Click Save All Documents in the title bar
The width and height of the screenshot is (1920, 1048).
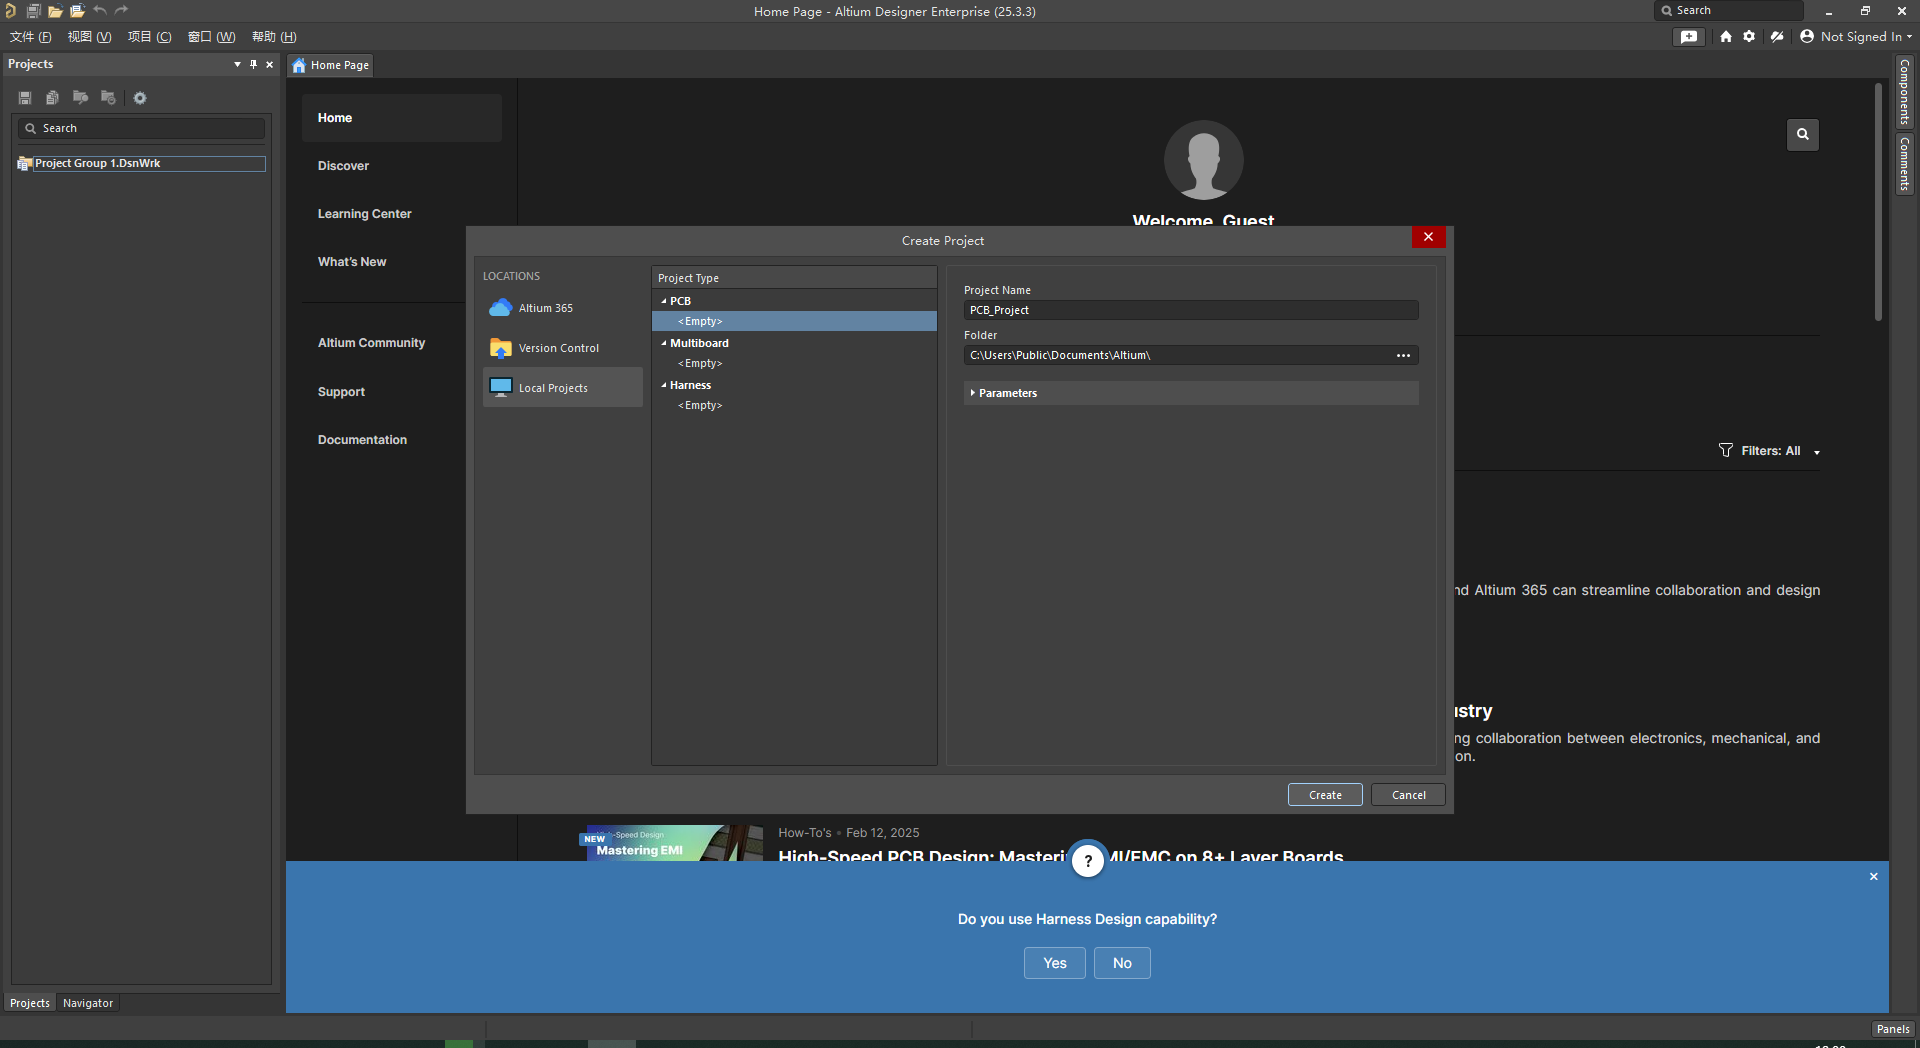point(33,11)
